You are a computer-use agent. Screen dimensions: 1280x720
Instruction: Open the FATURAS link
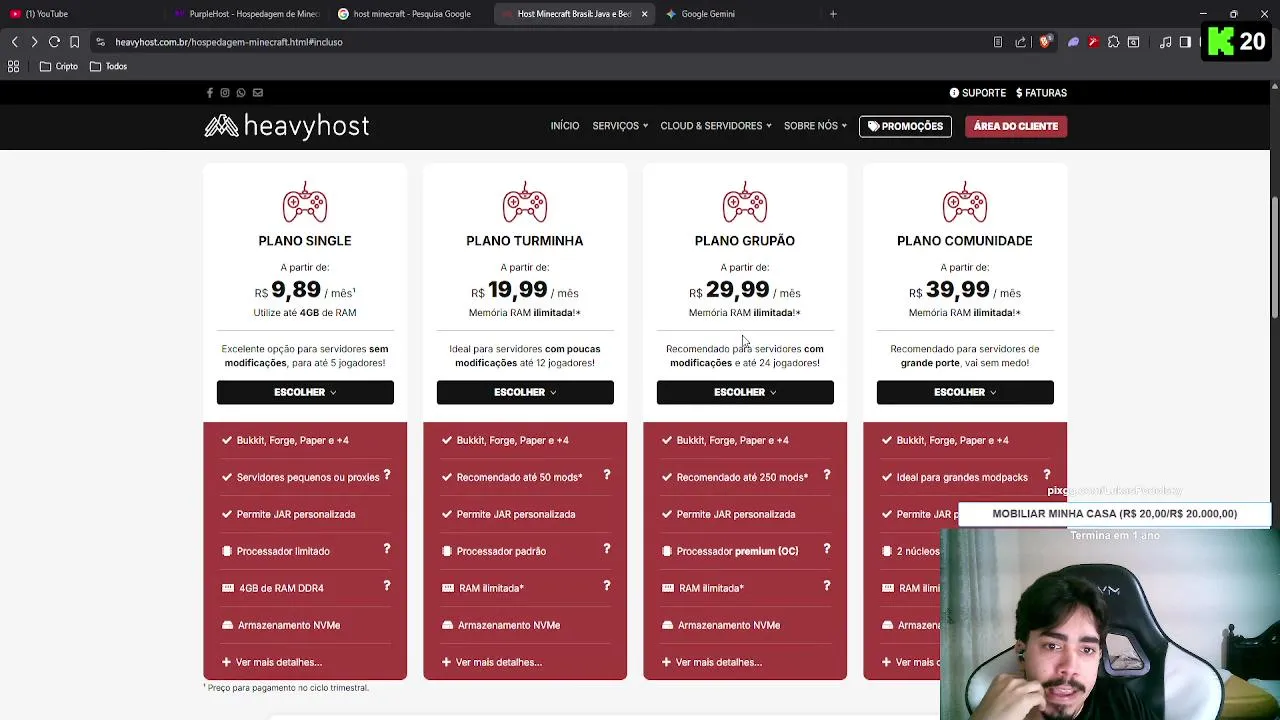pyautogui.click(x=1041, y=93)
